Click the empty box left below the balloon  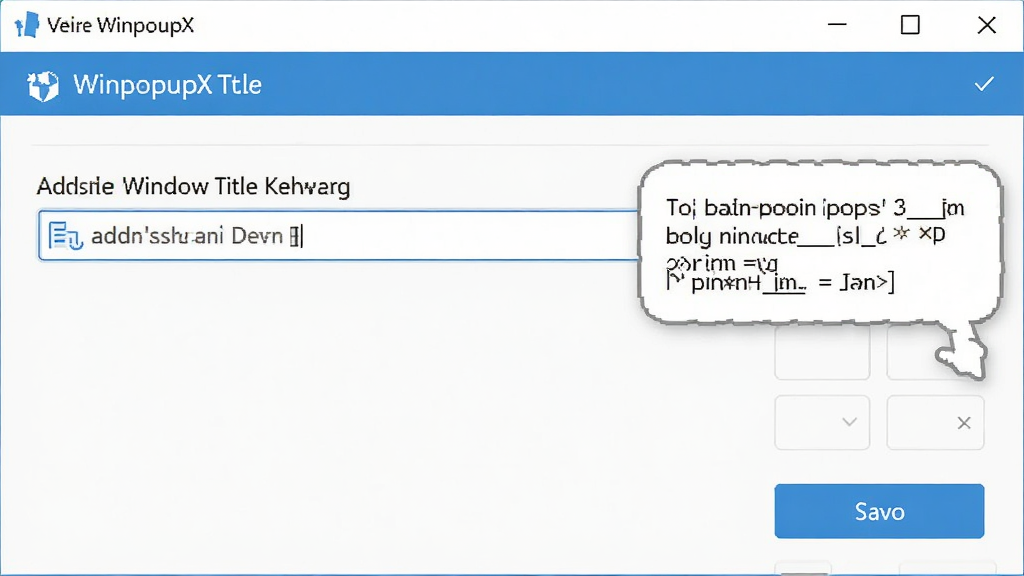click(x=822, y=353)
